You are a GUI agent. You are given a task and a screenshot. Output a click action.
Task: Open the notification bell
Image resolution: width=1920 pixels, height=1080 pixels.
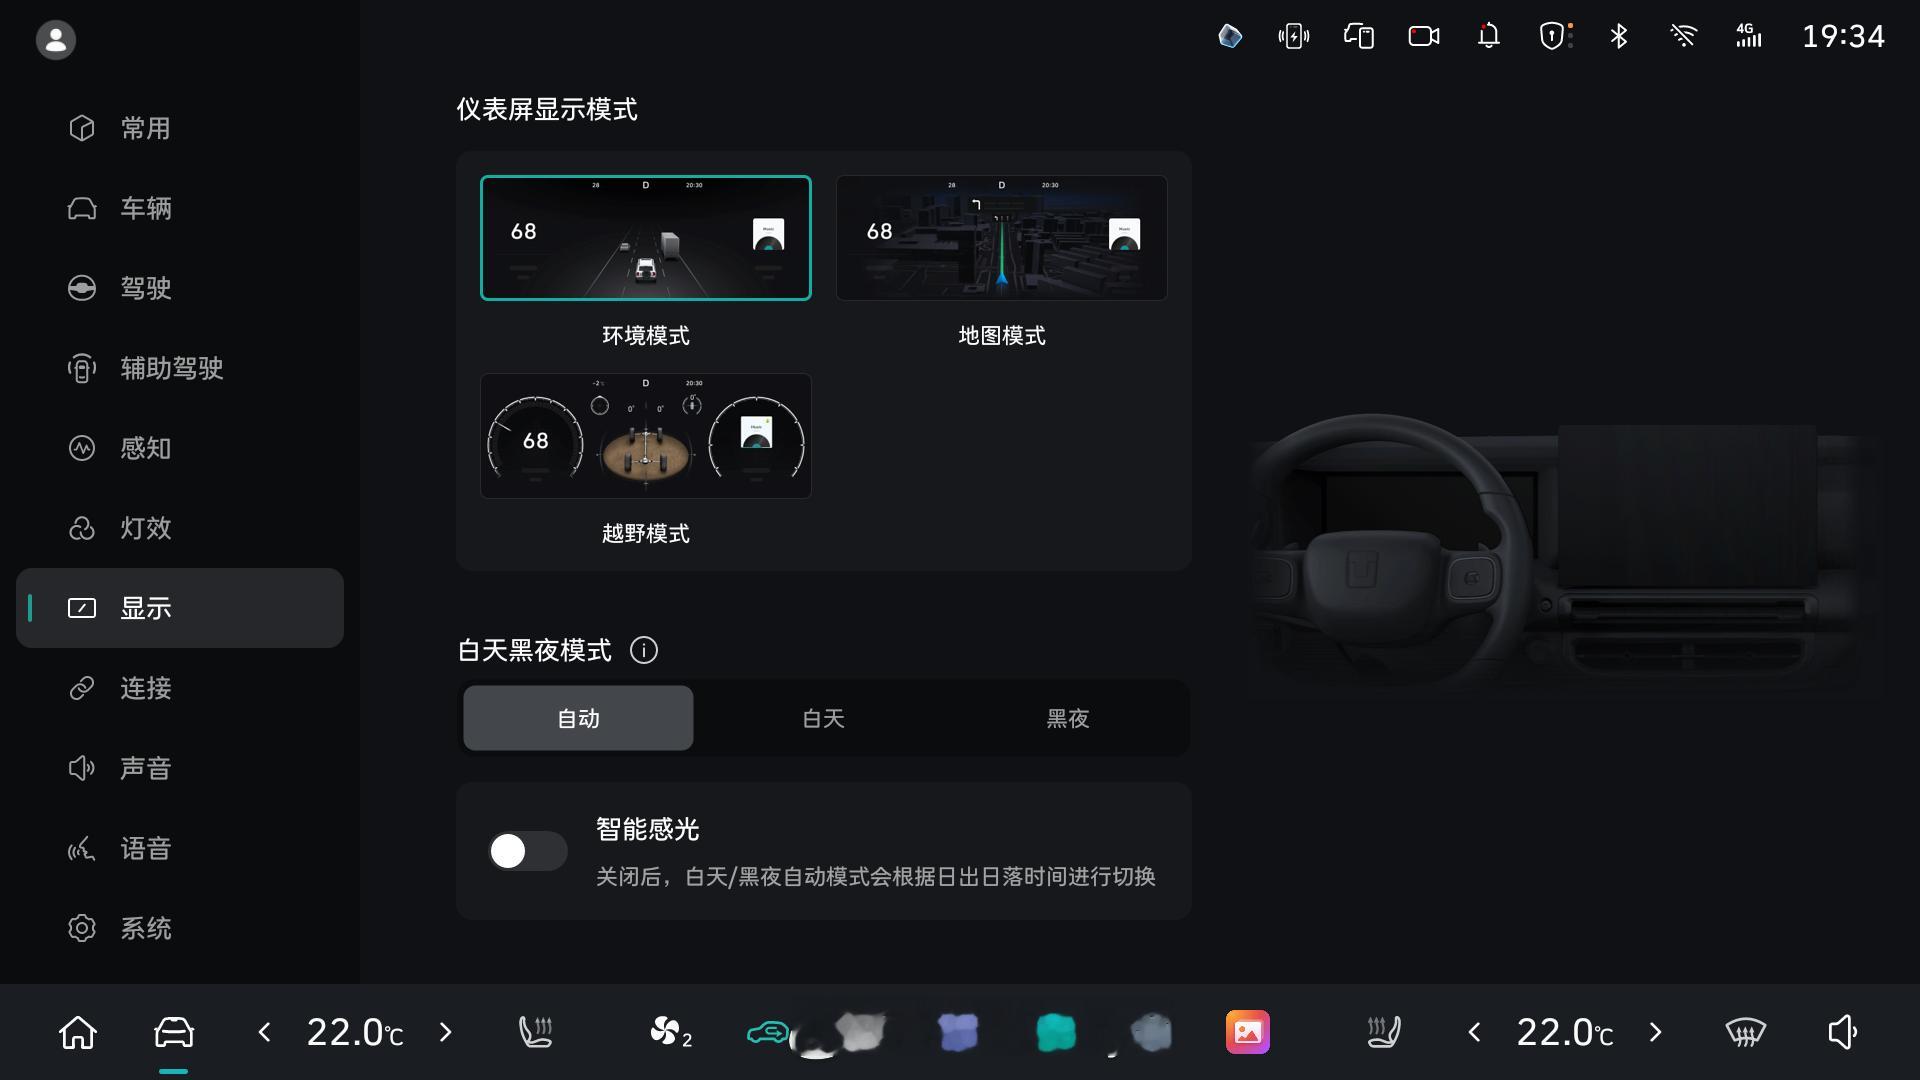click(1489, 37)
